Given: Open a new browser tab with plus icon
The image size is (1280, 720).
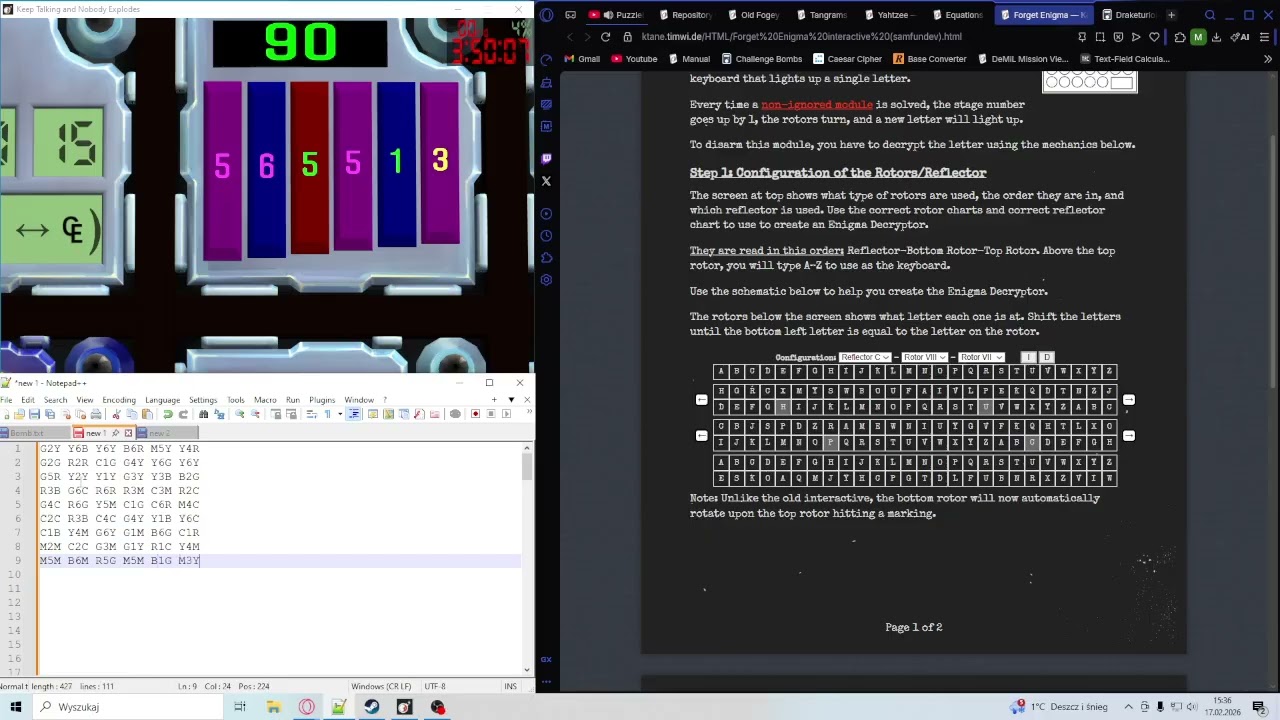Looking at the screenshot, I should 1171,15.
